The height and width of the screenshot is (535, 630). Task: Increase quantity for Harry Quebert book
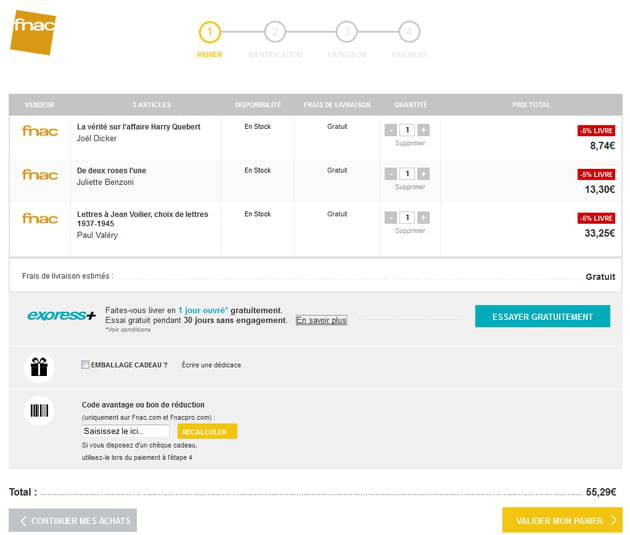click(x=423, y=130)
